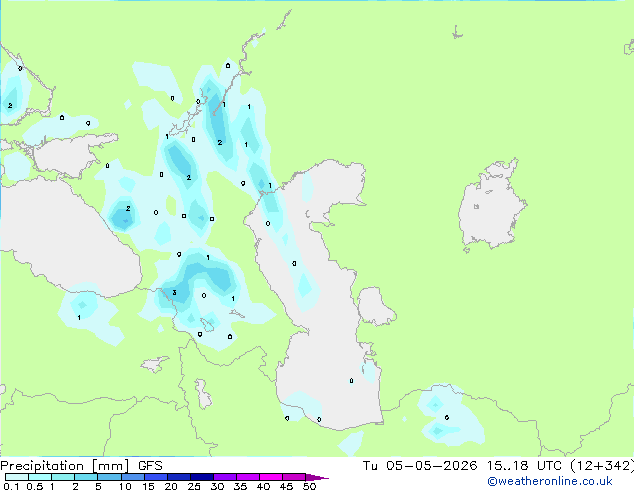Select the 20–25 mm legend color swatch
Screen dimensions: 634x490
tap(179, 477)
